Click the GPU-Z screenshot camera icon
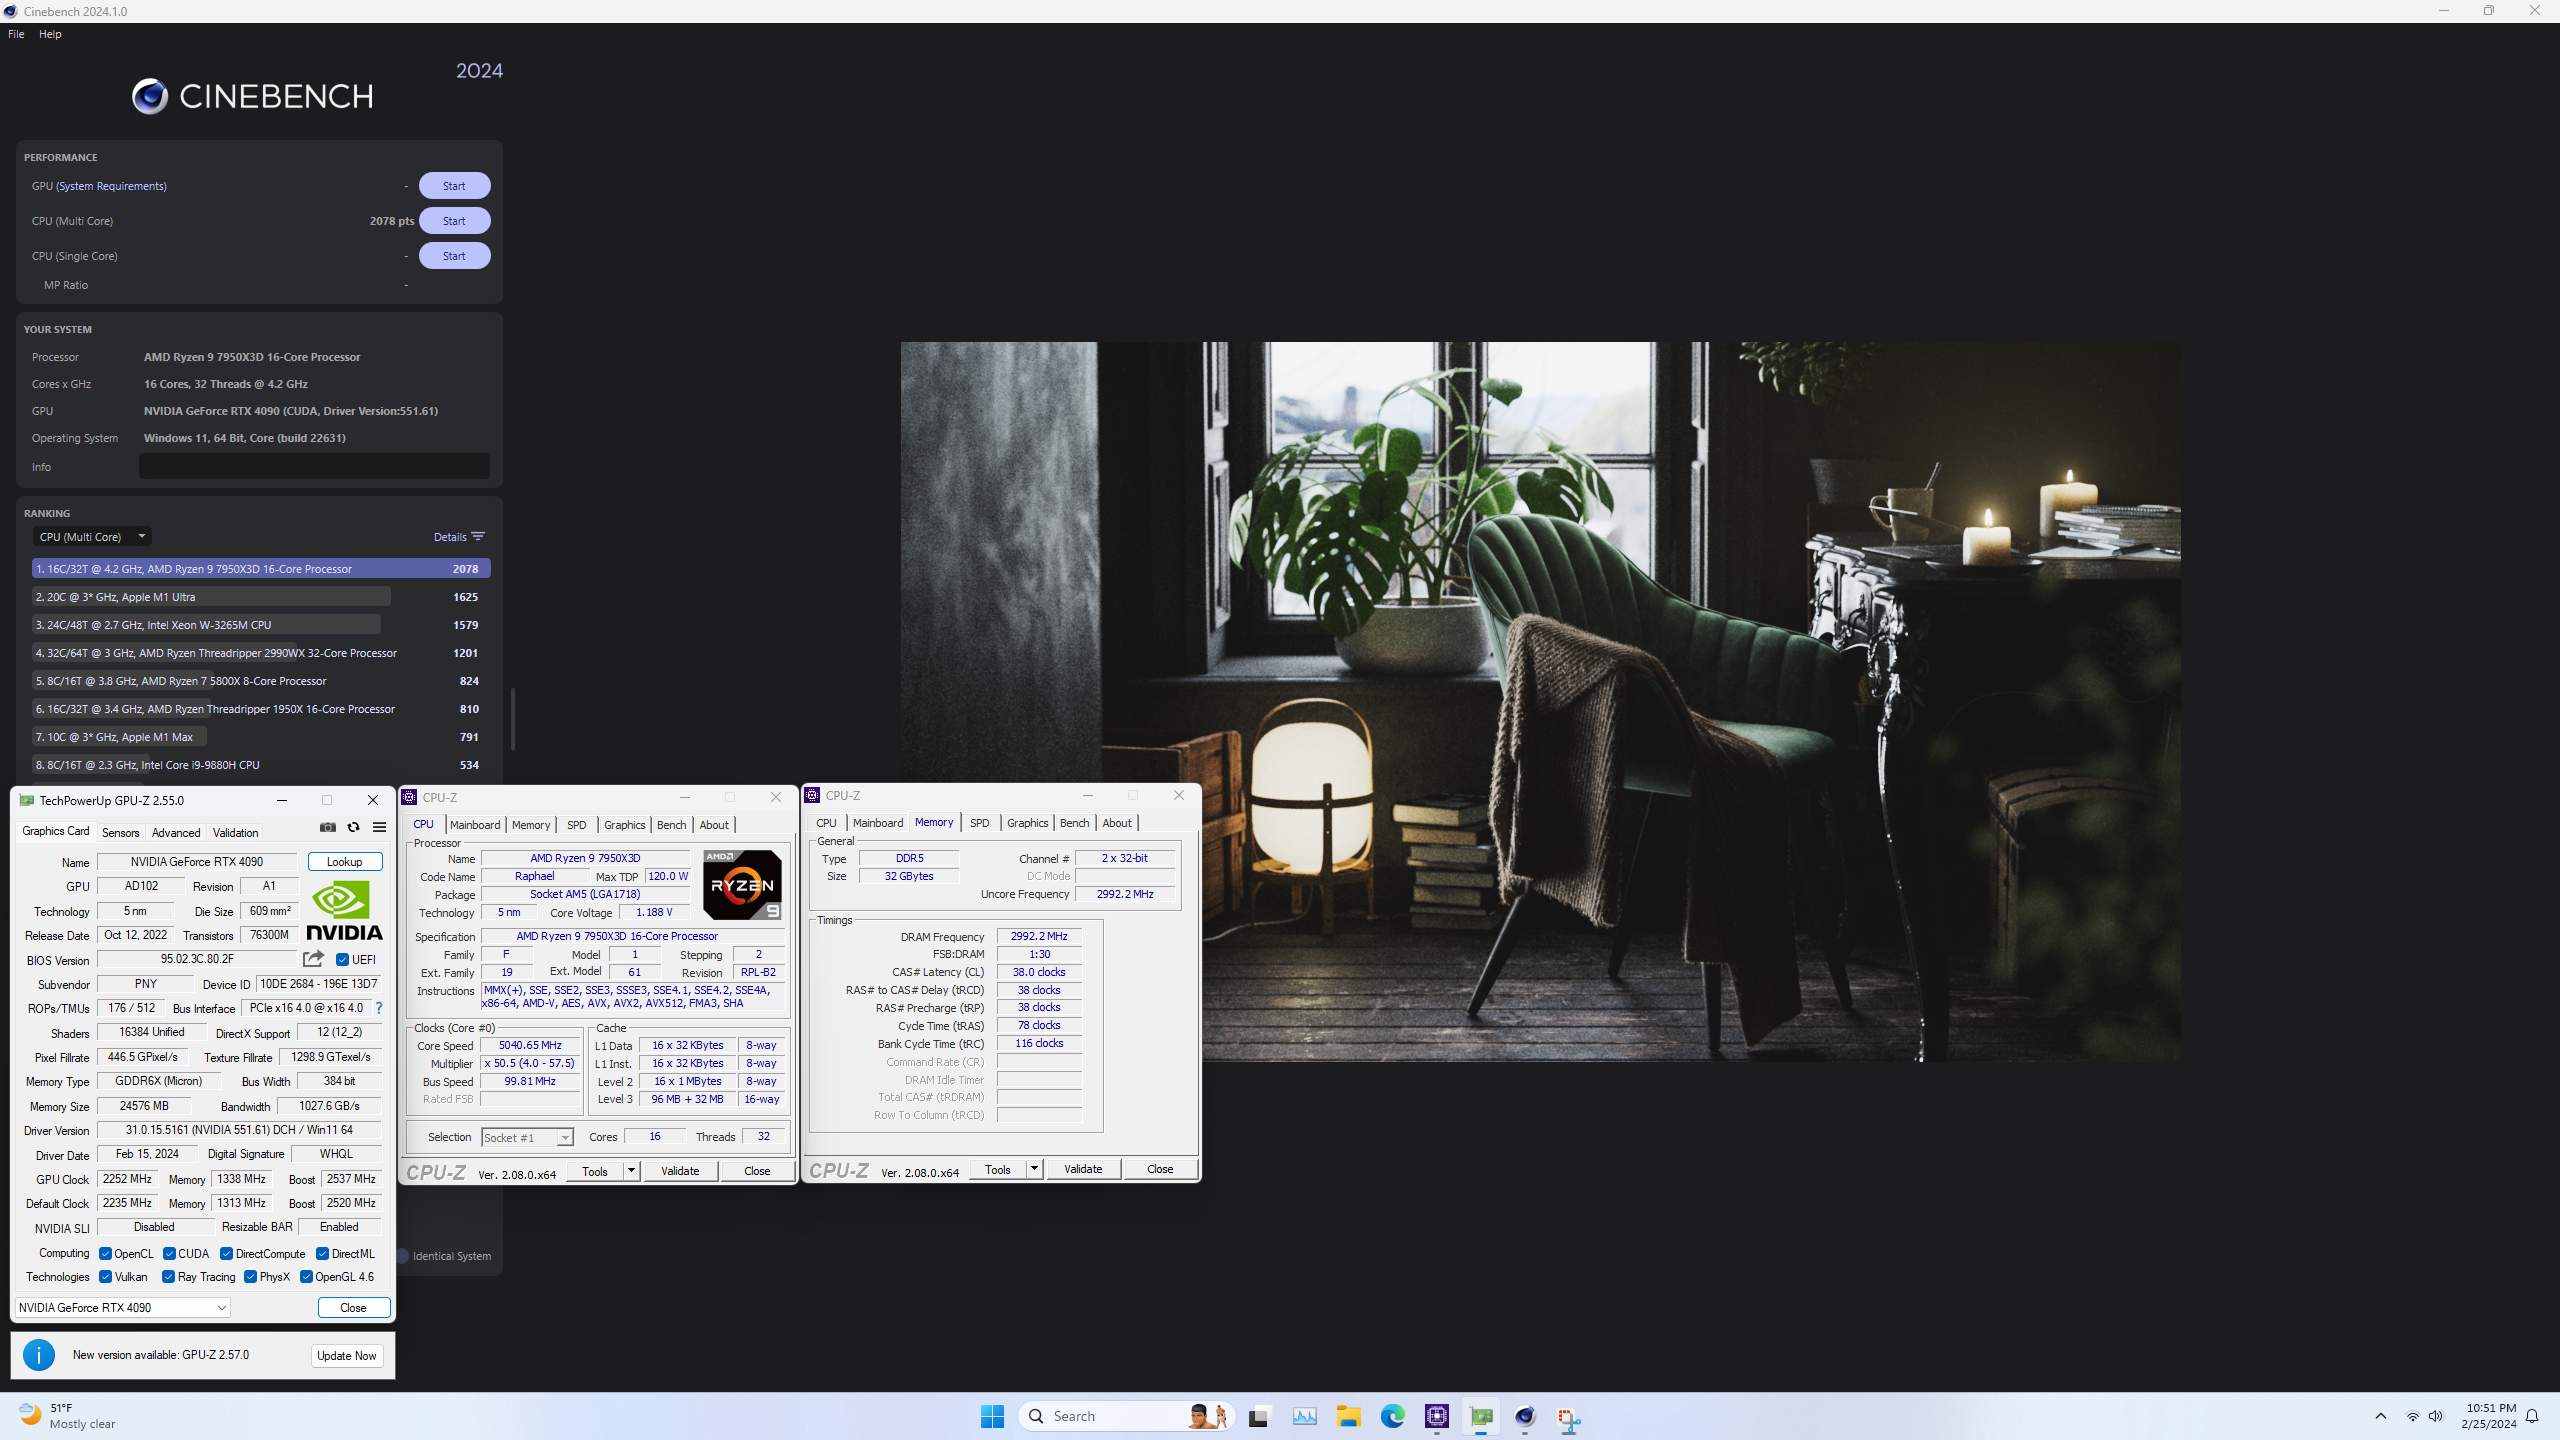 click(328, 827)
